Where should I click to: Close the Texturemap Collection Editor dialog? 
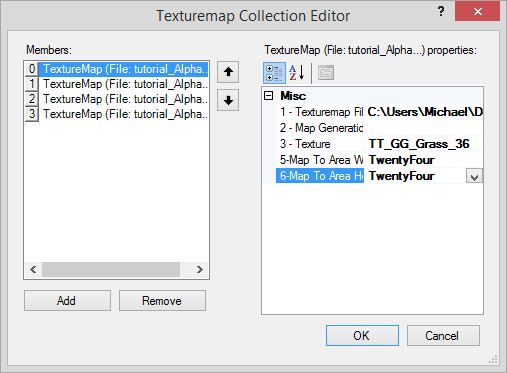pos(477,12)
